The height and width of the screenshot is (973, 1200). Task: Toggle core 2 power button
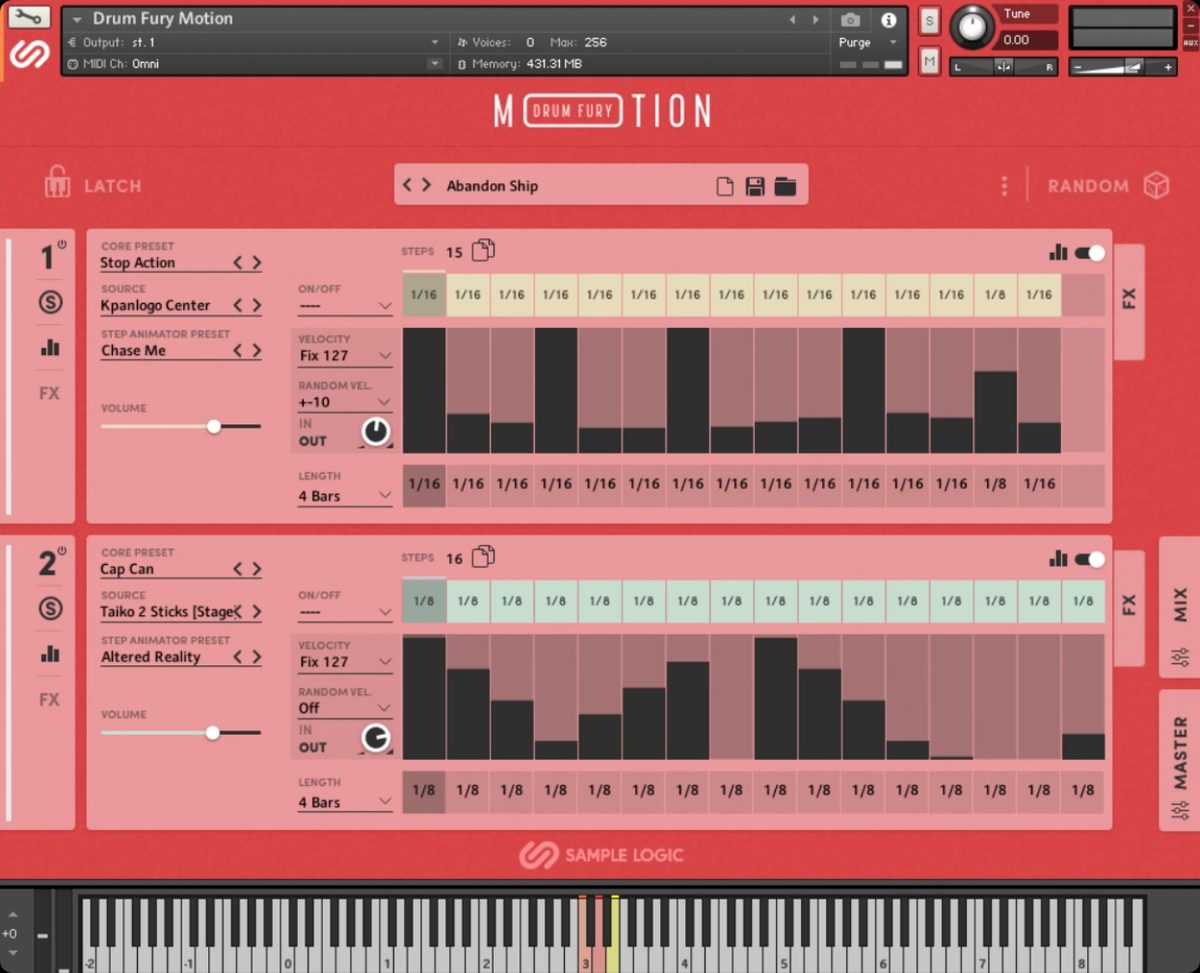[x=62, y=550]
